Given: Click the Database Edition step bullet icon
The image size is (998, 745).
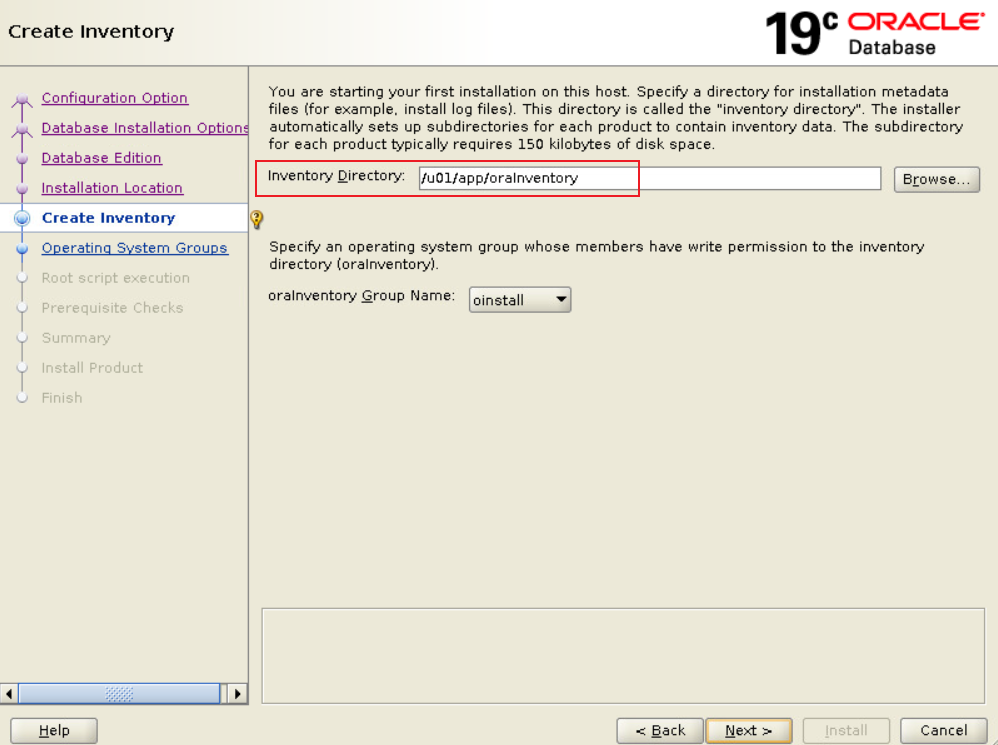Looking at the screenshot, I should (22, 158).
